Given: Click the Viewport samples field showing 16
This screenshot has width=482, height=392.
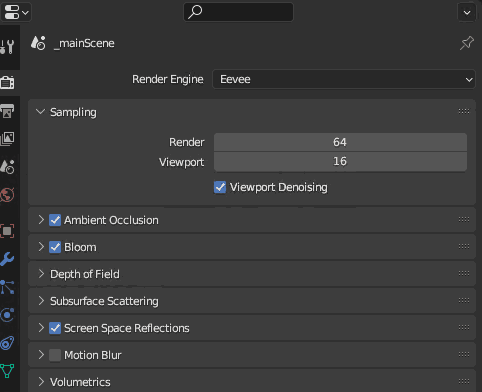Looking at the screenshot, I should [x=340, y=162].
